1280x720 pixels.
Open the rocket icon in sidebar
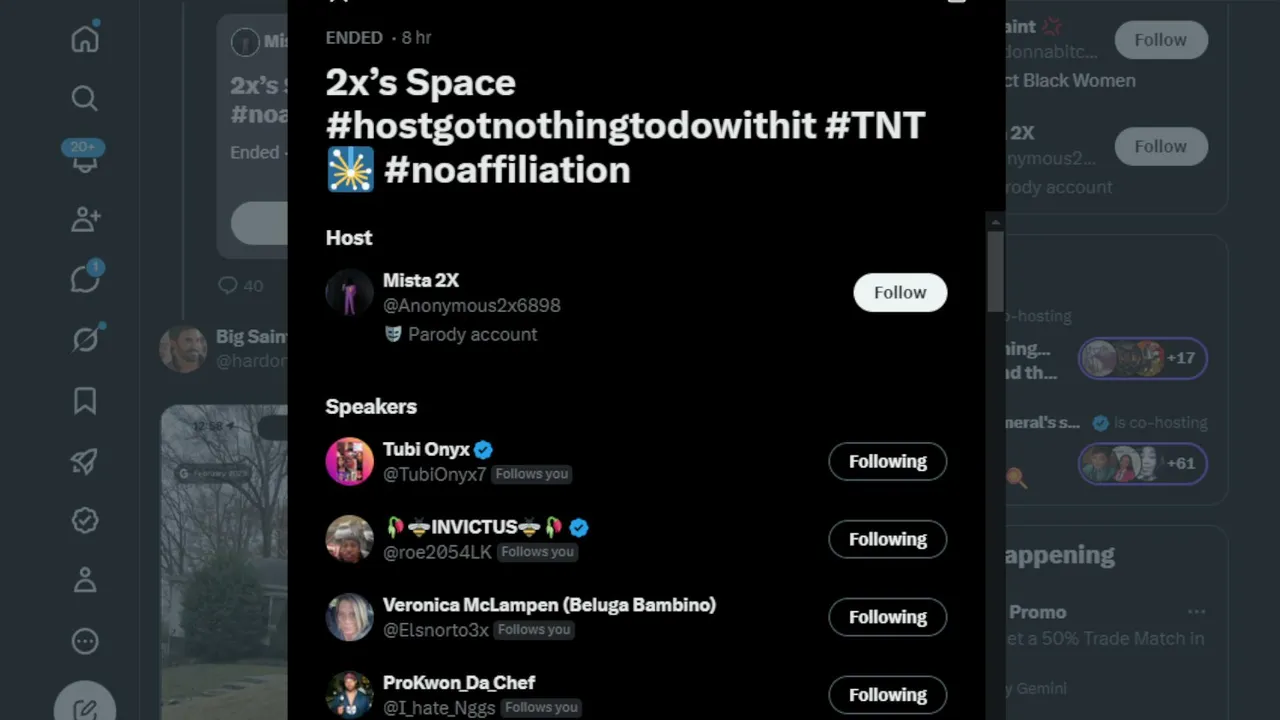point(85,461)
